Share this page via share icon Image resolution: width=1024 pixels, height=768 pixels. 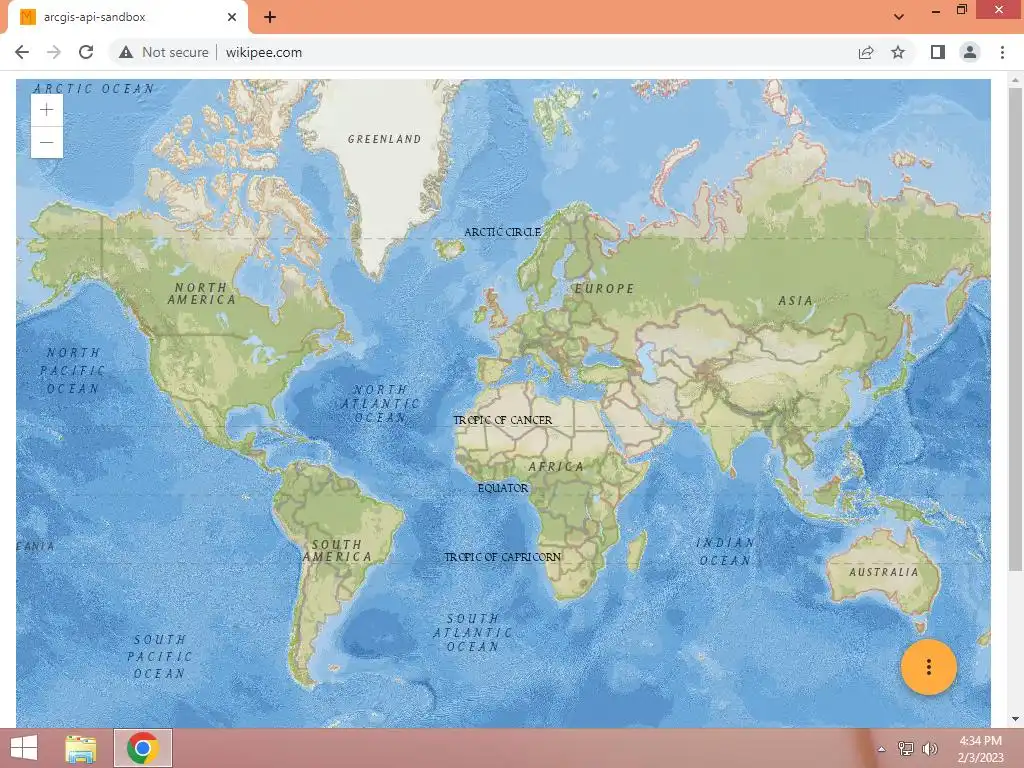[866, 52]
